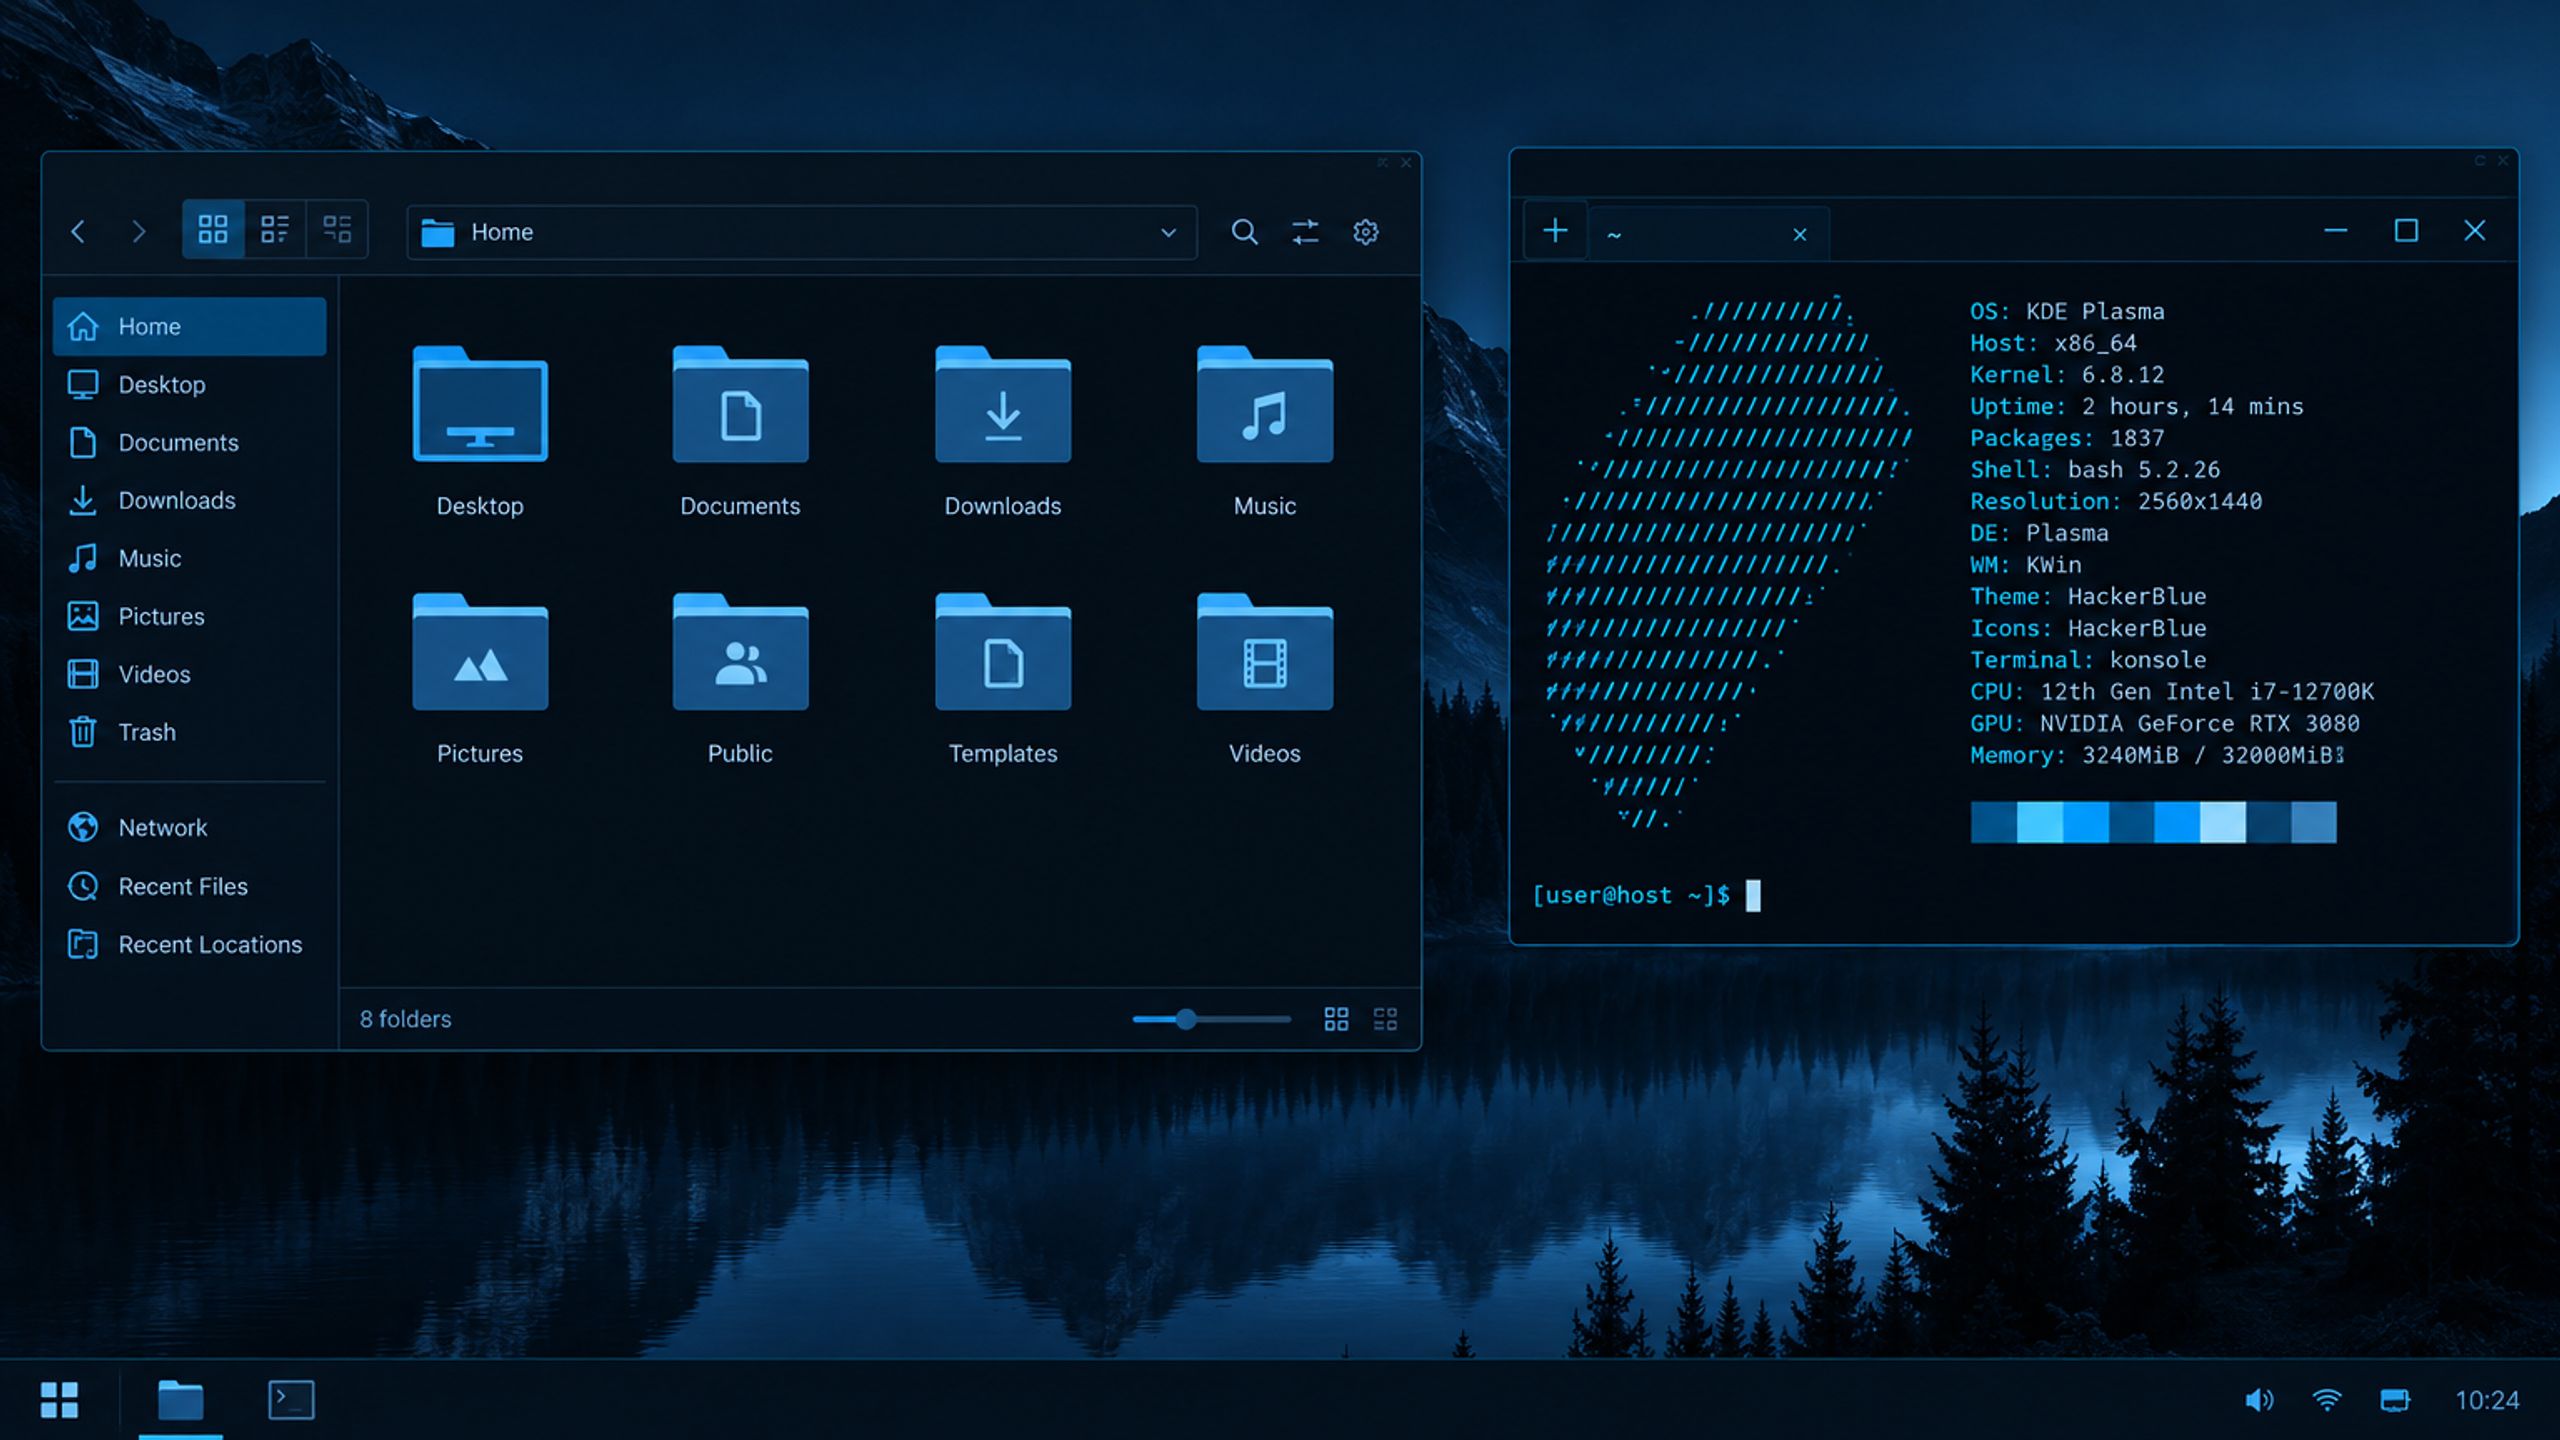This screenshot has height=1440, width=2560.
Task: Add a new terminal tab
Action: click(x=1555, y=232)
